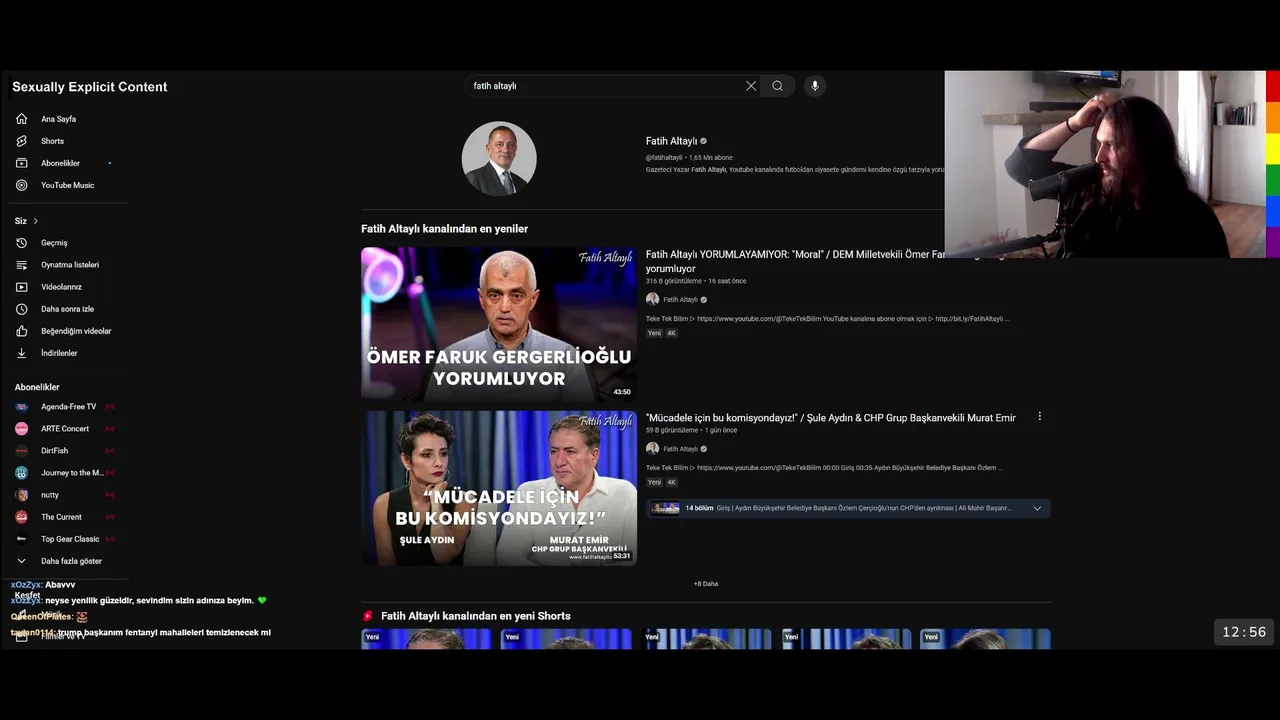The height and width of the screenshot is (720, 1280).
Task: Open Daha sonra izle clock icon
Action: click(21, 309)
